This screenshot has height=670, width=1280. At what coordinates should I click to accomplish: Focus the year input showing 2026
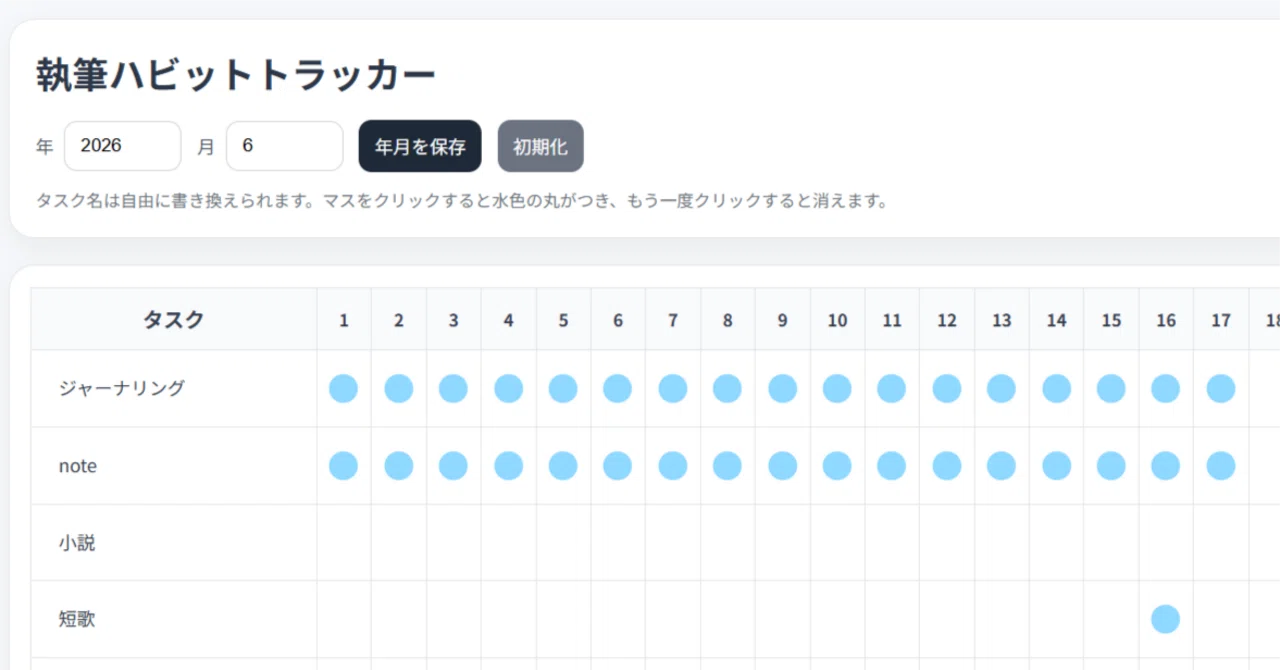pos(123,146)
